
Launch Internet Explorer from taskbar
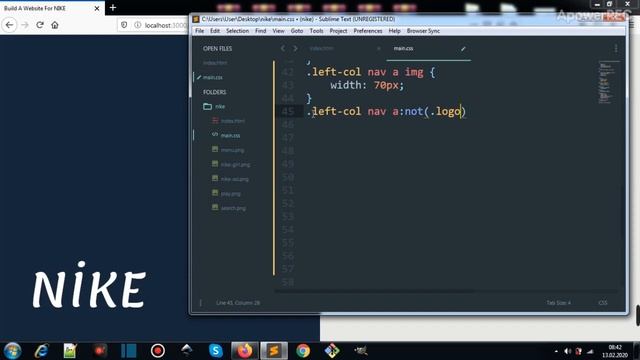pos(41,351)
